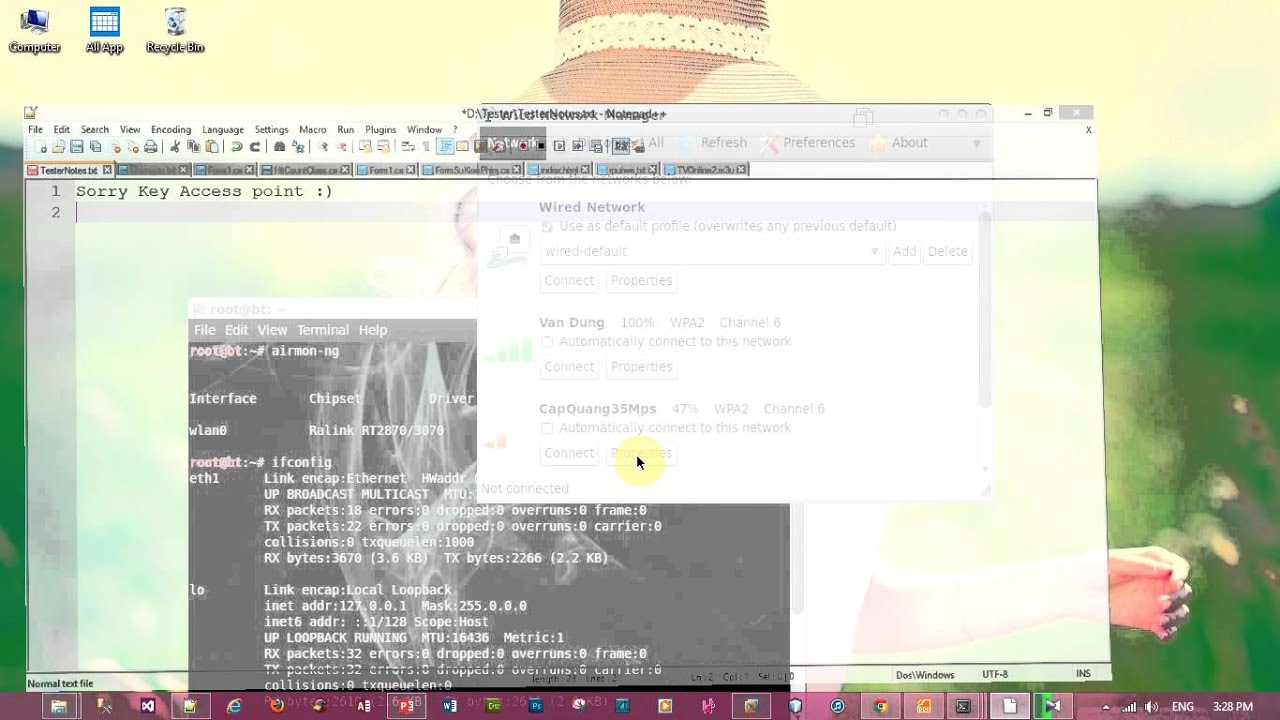The width and height of the screenshot is (1280, 720).
Task: Click the Print toolbar icon
Action: click(150, 147)
